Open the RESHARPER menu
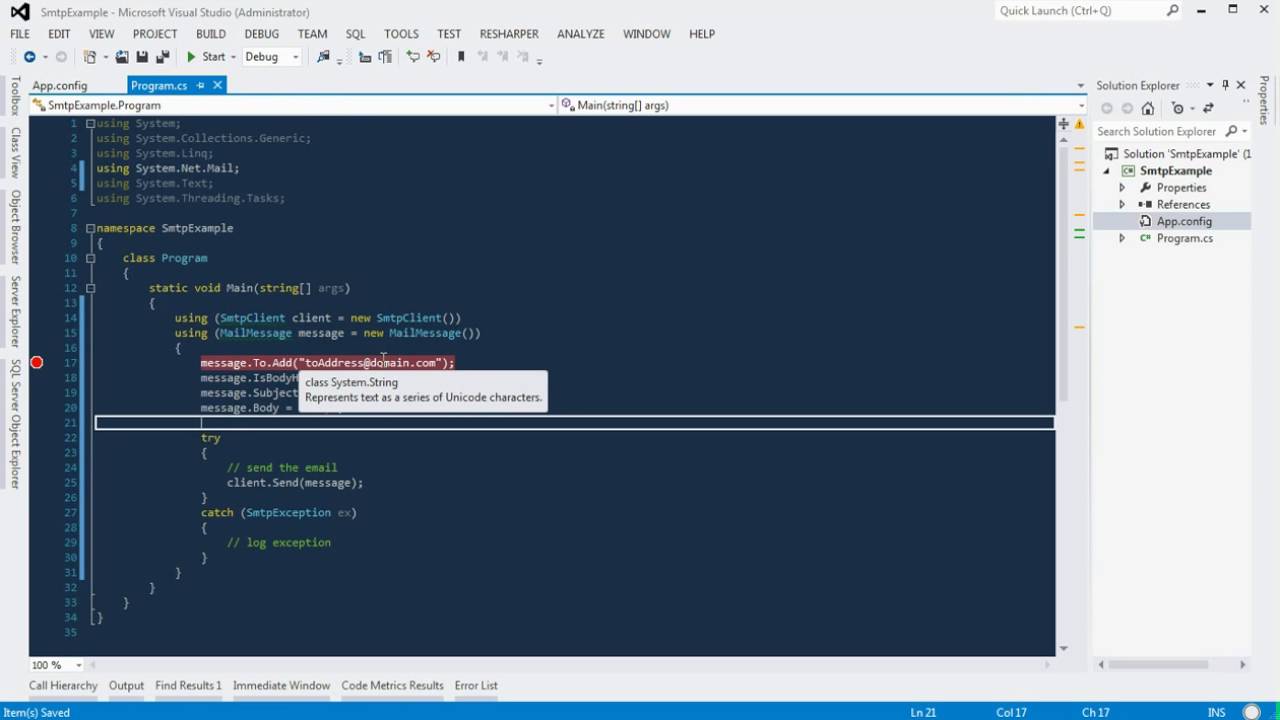 click(509, 33)
